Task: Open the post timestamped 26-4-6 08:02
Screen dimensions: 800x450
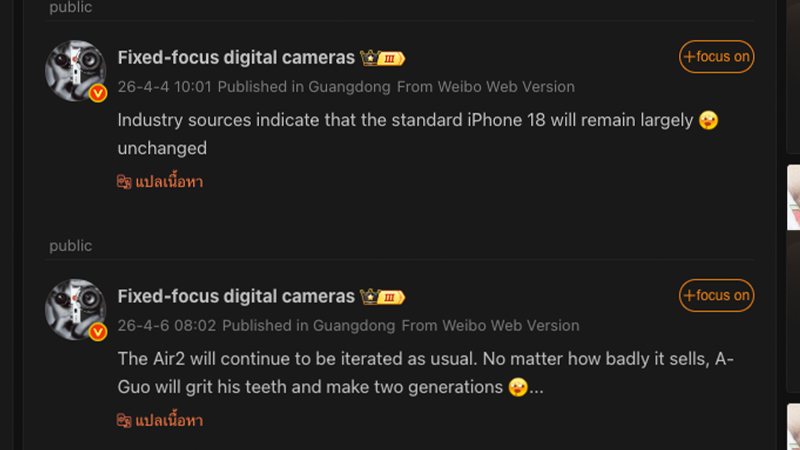Action: (166, 326)
